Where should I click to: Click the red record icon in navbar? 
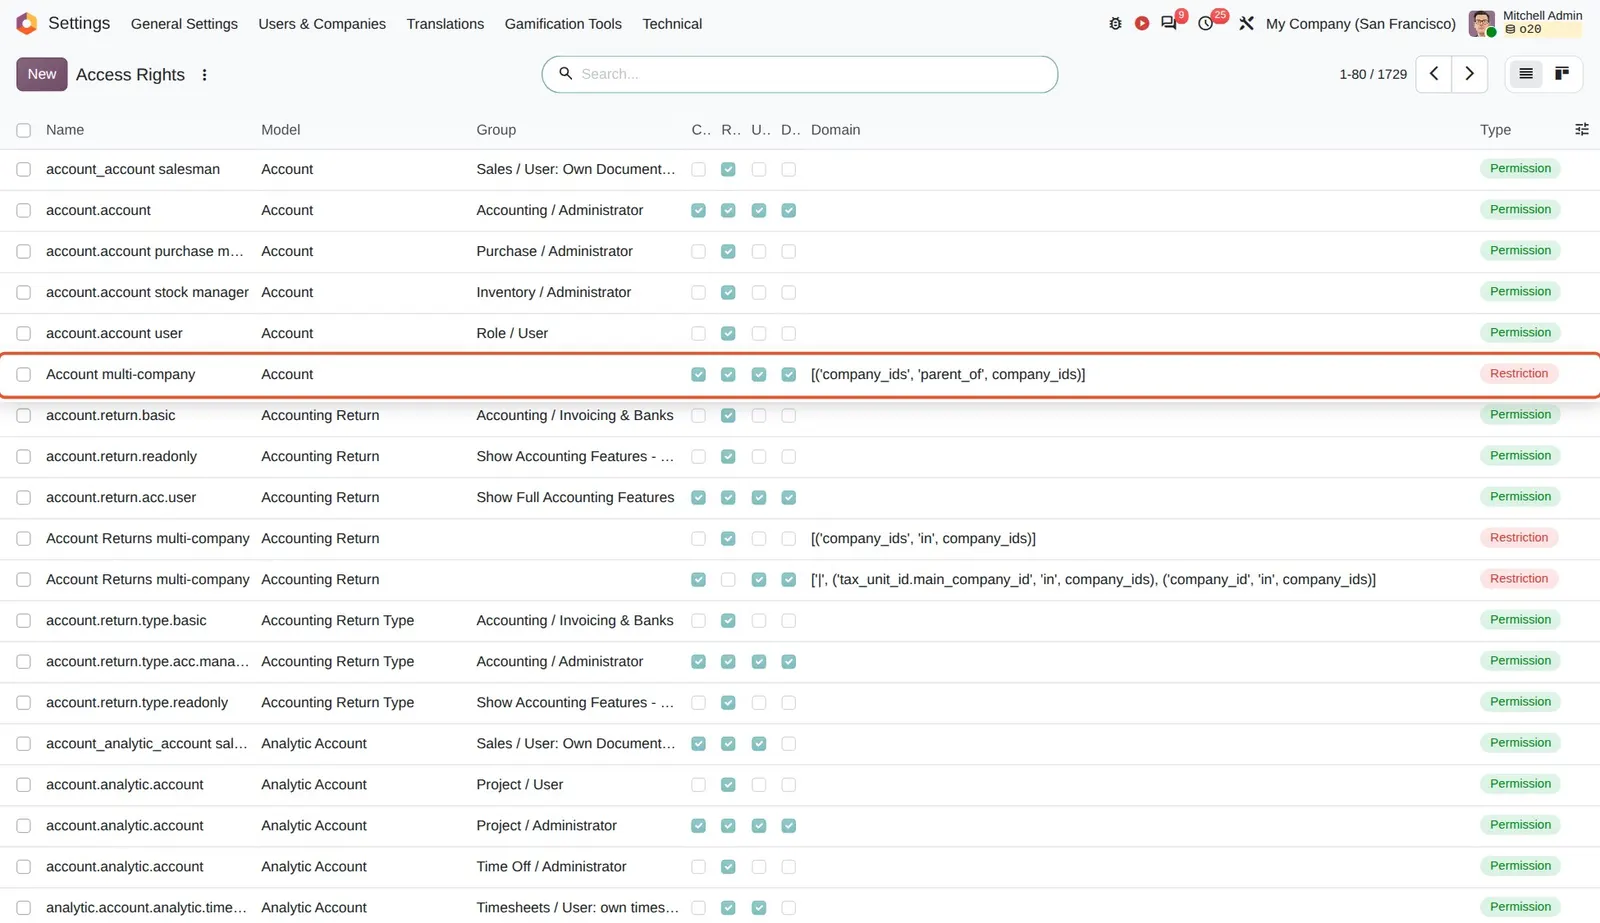point(1141,23)
